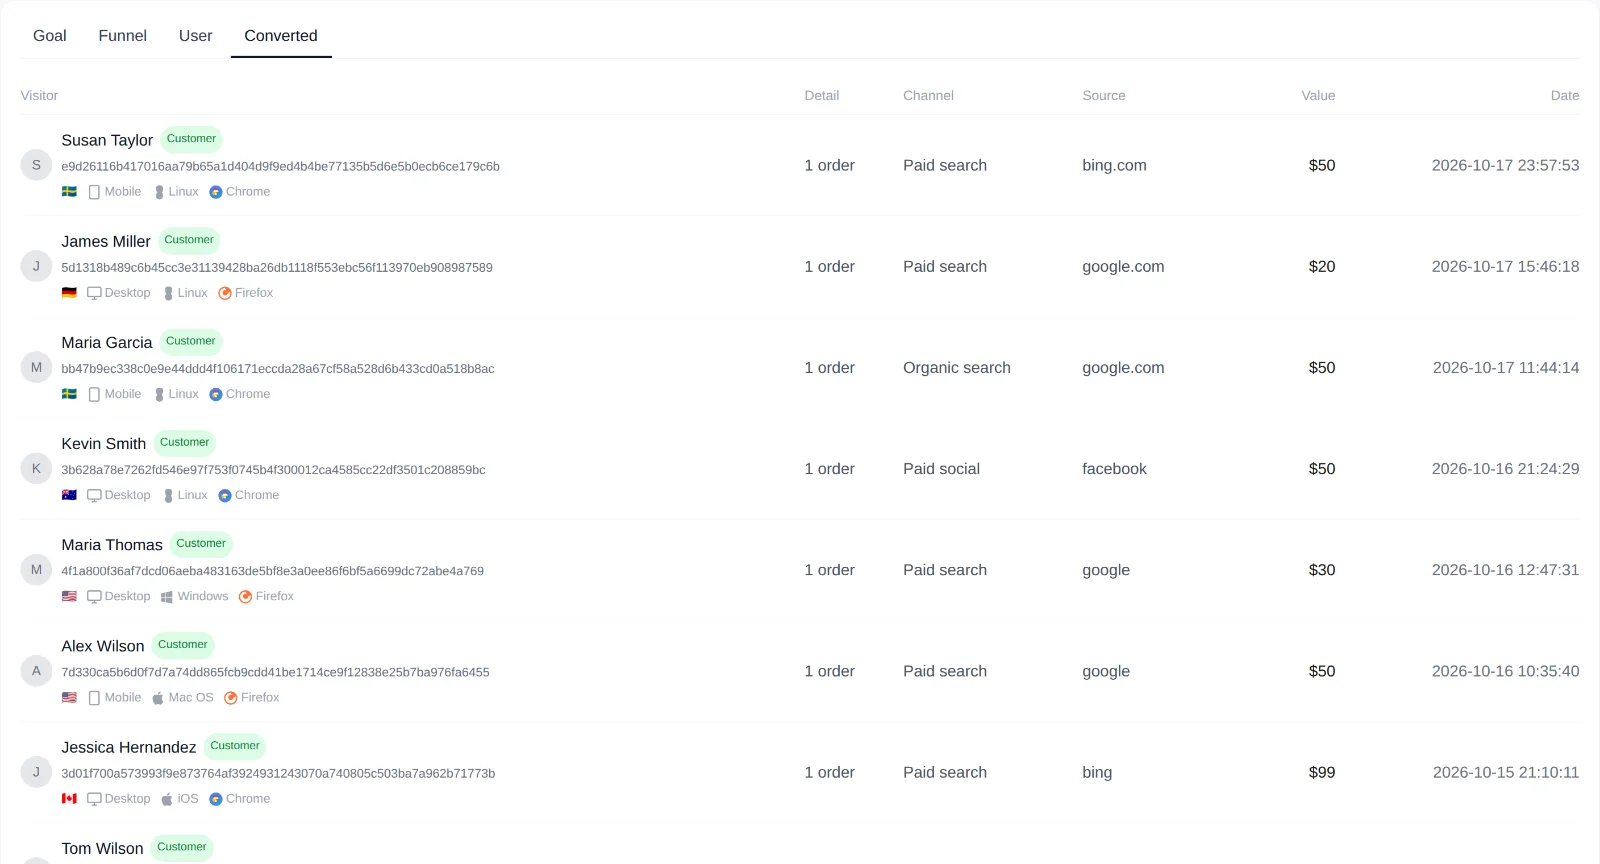This screenshot has height=864, width=1600.
Task: Open James Miller's visitor profile
Action: pyautogui.click(x=106, y=241)
